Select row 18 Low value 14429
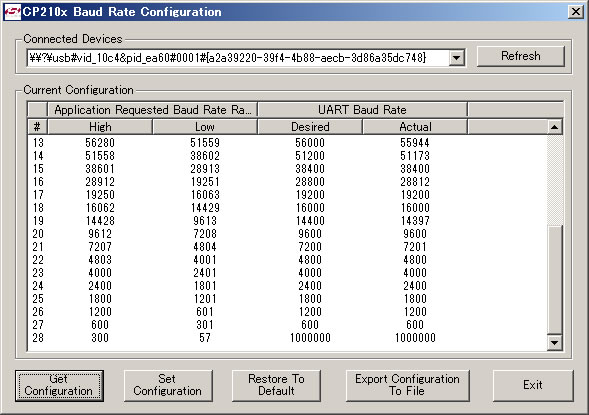The image size is (589, 415). pyautogui.click(x=205, y=208)
